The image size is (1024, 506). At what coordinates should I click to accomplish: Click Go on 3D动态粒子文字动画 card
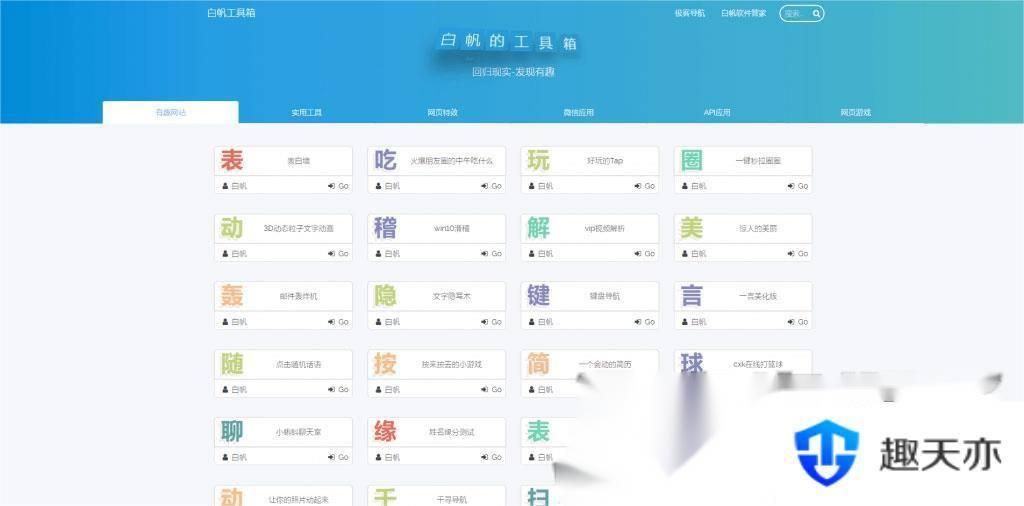338,254
